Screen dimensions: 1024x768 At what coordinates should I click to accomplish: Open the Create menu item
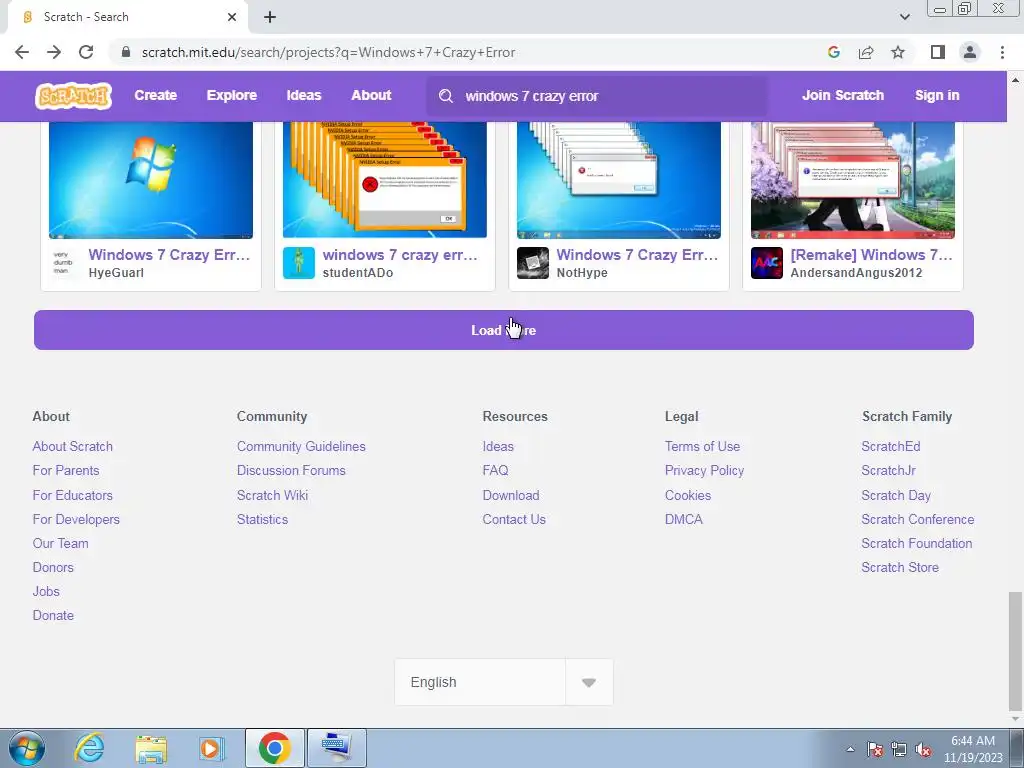click(155, 95)
